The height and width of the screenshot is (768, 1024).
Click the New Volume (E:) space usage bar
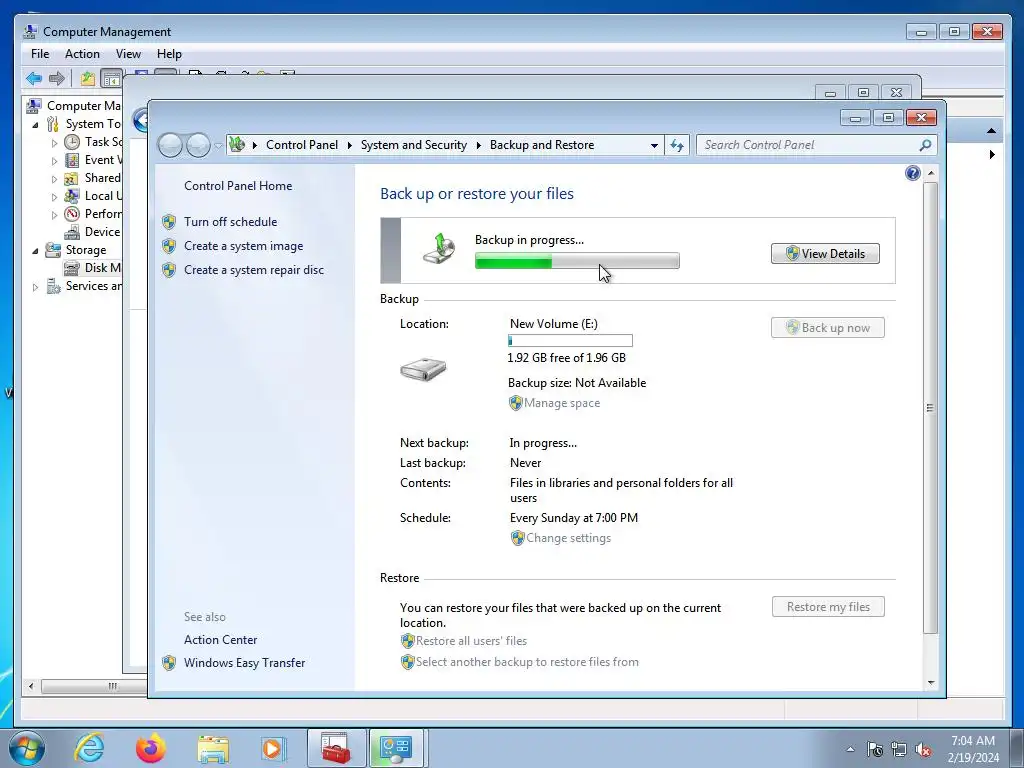(x=570, y=341)
